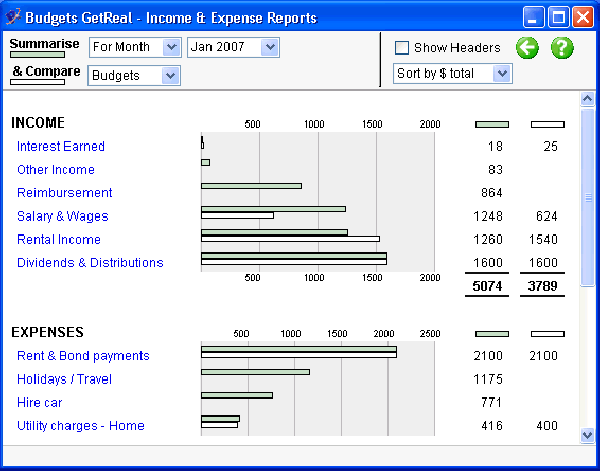Viewport: 600px width, 471px height.
Task: Click white legend swatch in Expenses header
Action: coord(547,334)
